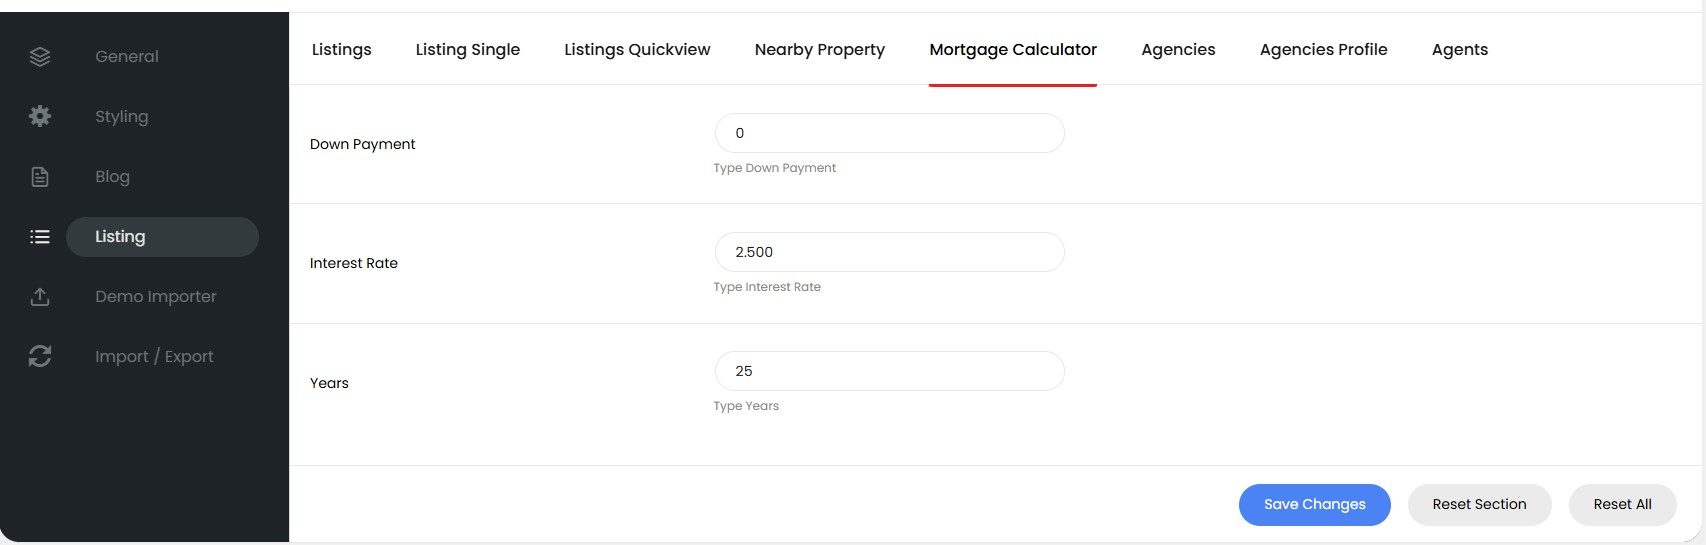Viewport: 1706px width, 545px height.
Task: Click the Listing list icon
Action: 40,237
